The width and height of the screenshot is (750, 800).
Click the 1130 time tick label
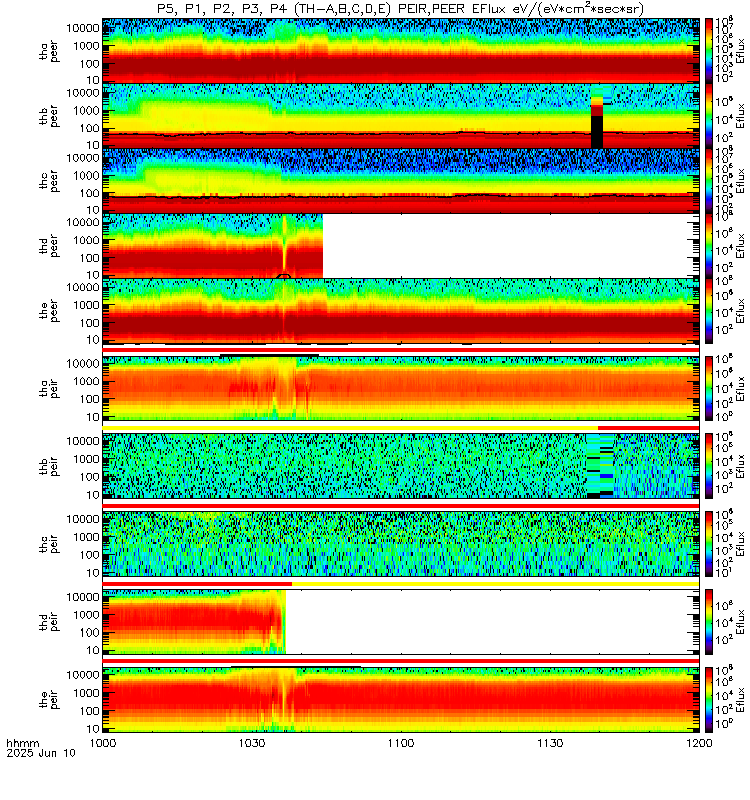tap(550, 743)
